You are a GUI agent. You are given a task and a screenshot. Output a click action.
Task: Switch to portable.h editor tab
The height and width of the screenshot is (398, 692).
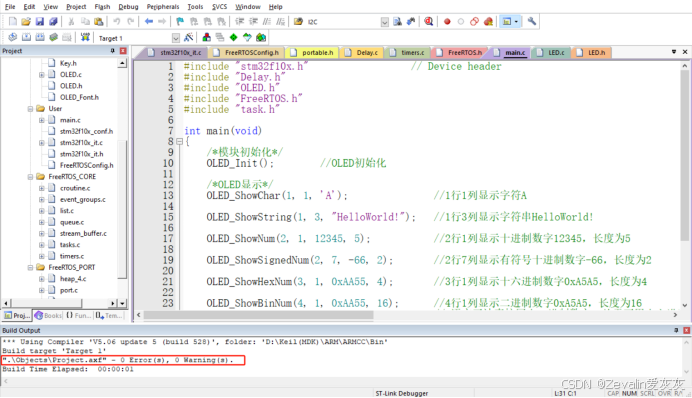click(x=313, y=53)
